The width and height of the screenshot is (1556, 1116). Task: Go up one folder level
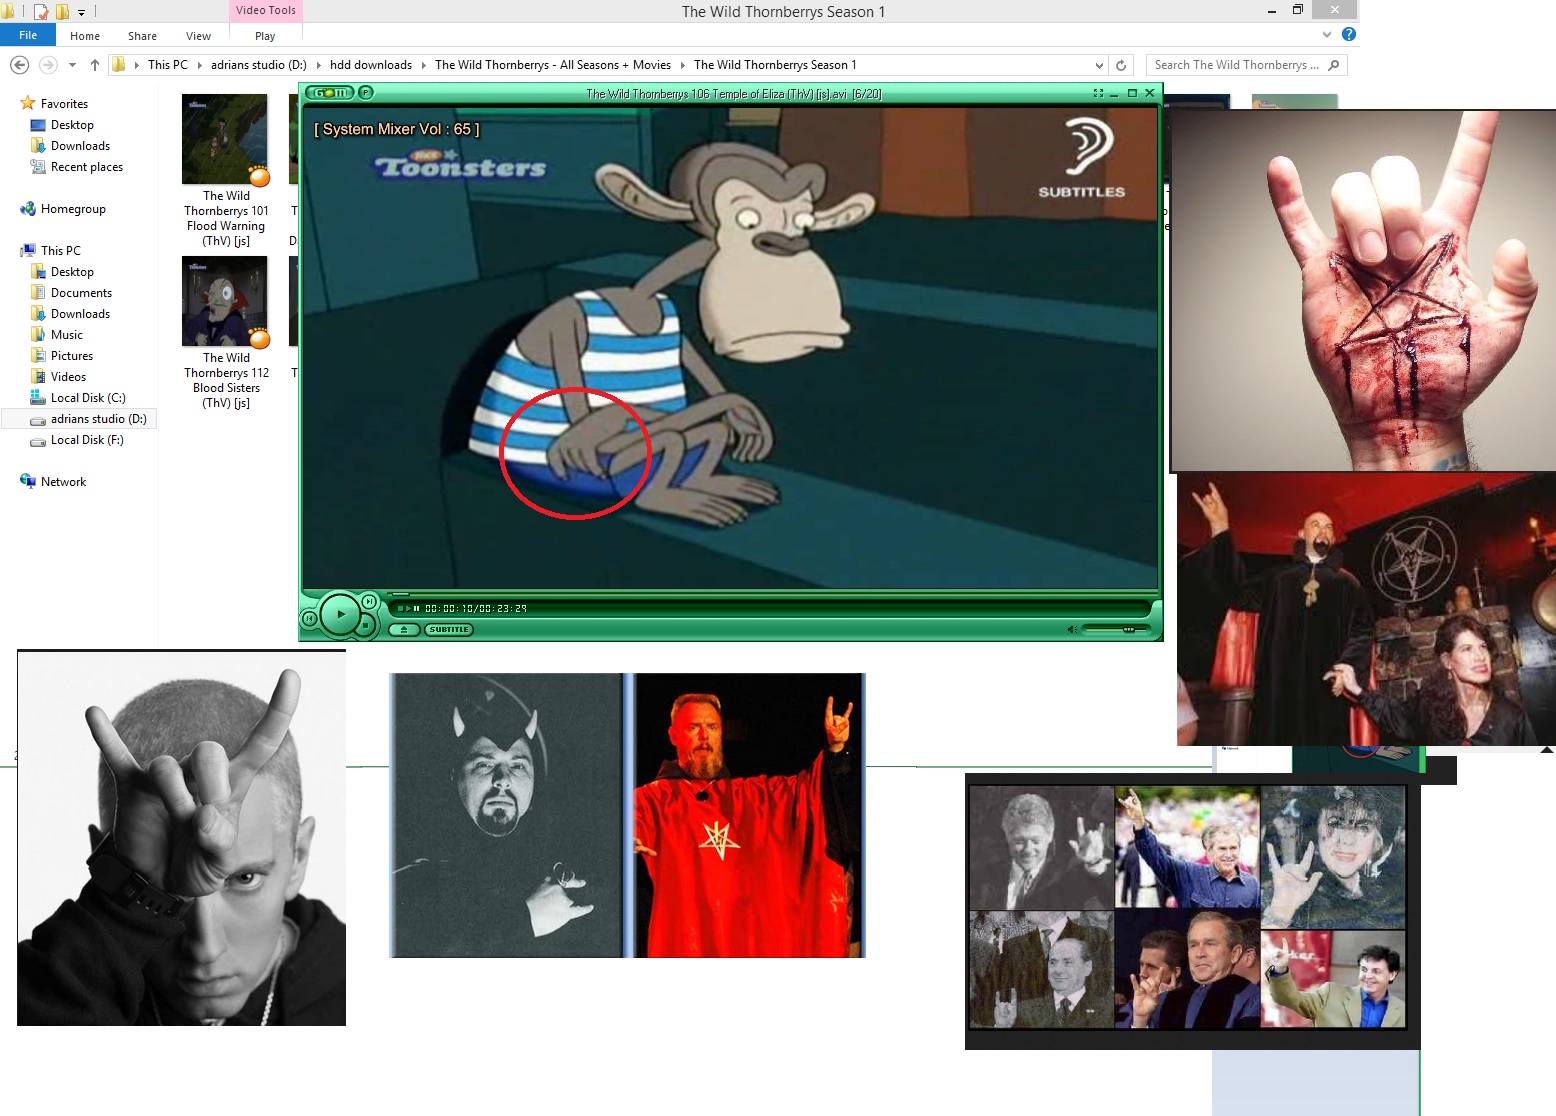(95, 65)
